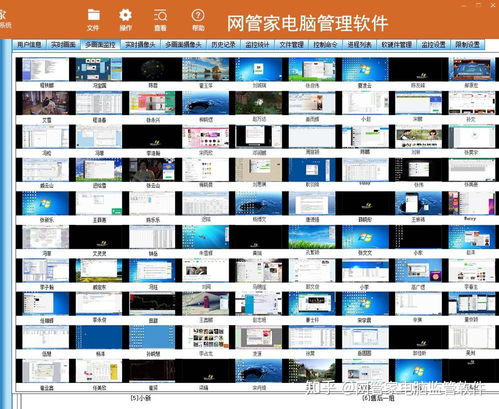The image size is (499, 409).
Task: Switch to the 用户信息 tab
Action: coord(29,44)
